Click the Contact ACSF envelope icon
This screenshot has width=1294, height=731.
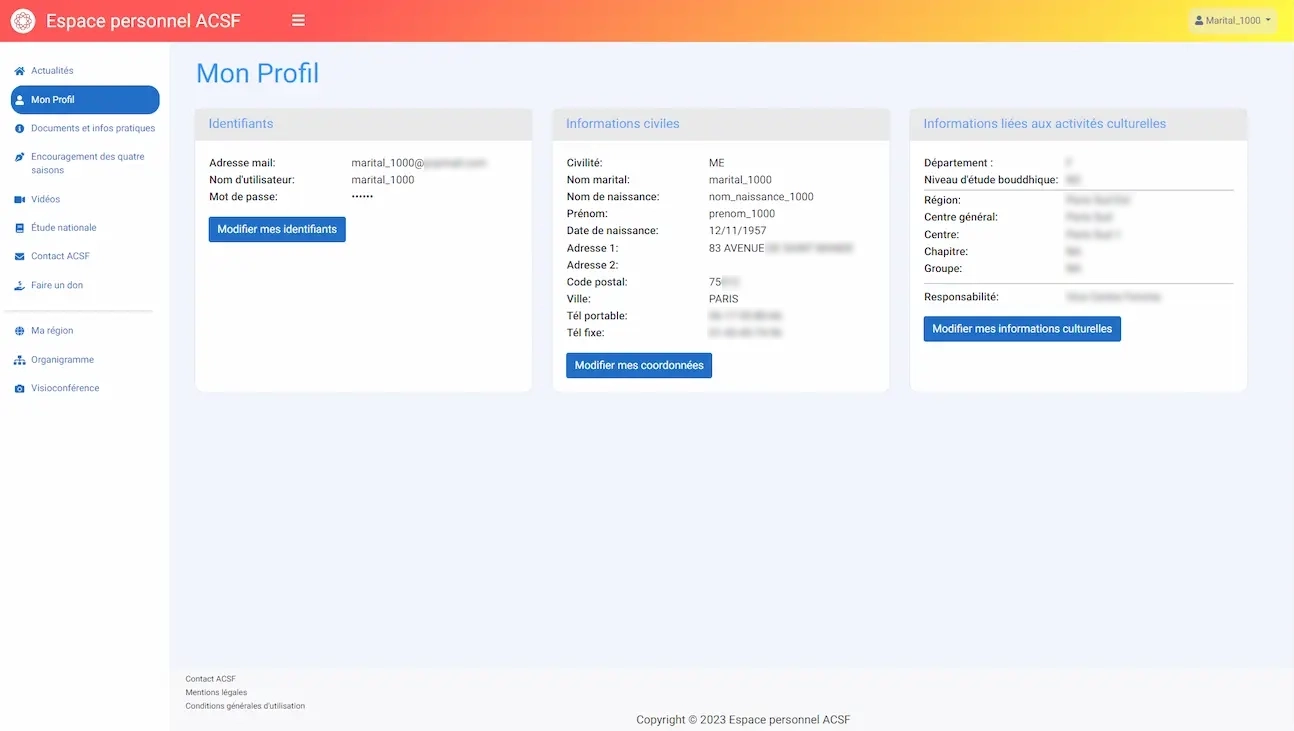(19, 257)
